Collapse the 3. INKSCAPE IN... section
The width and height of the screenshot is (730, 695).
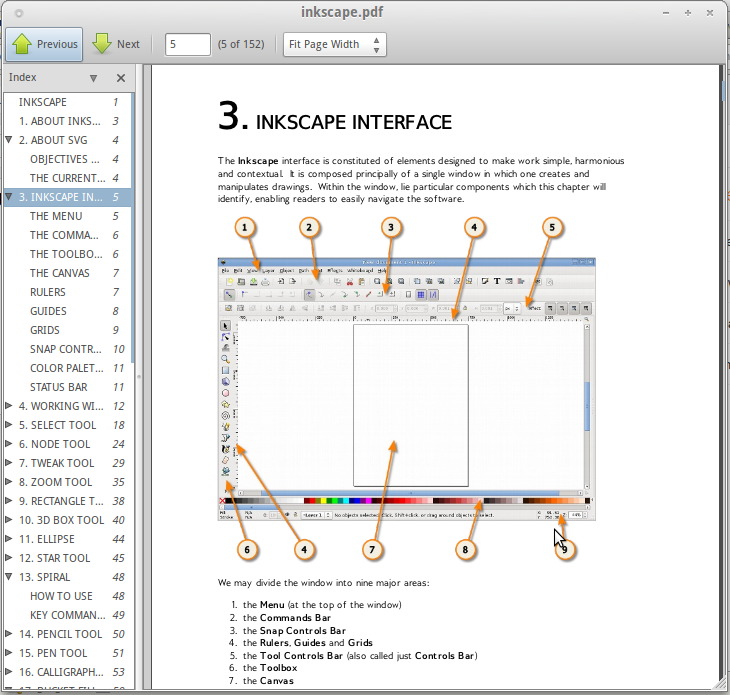(x=9, y=197)
